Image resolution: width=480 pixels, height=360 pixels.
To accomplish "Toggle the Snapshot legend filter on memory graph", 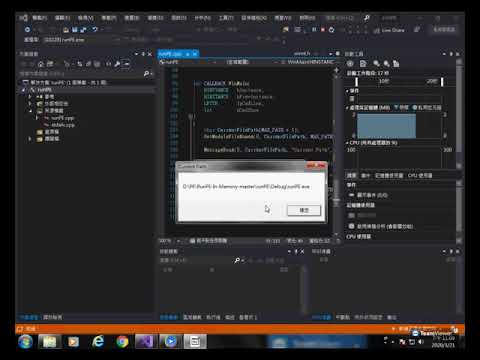I will coord(401,107).
